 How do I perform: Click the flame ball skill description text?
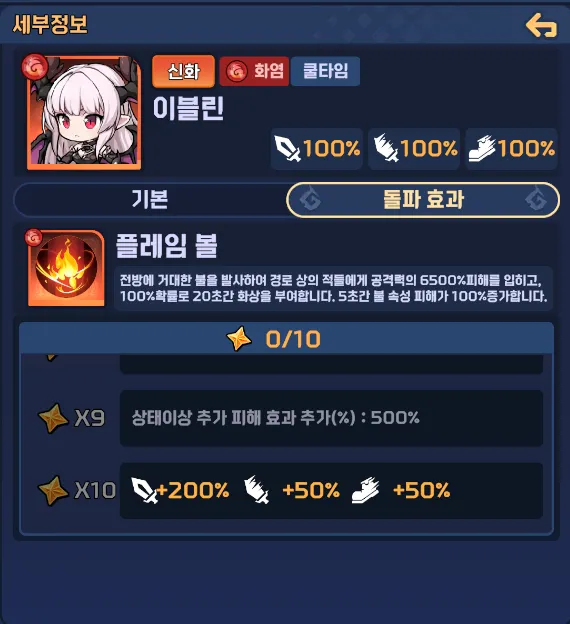[333, 289]
